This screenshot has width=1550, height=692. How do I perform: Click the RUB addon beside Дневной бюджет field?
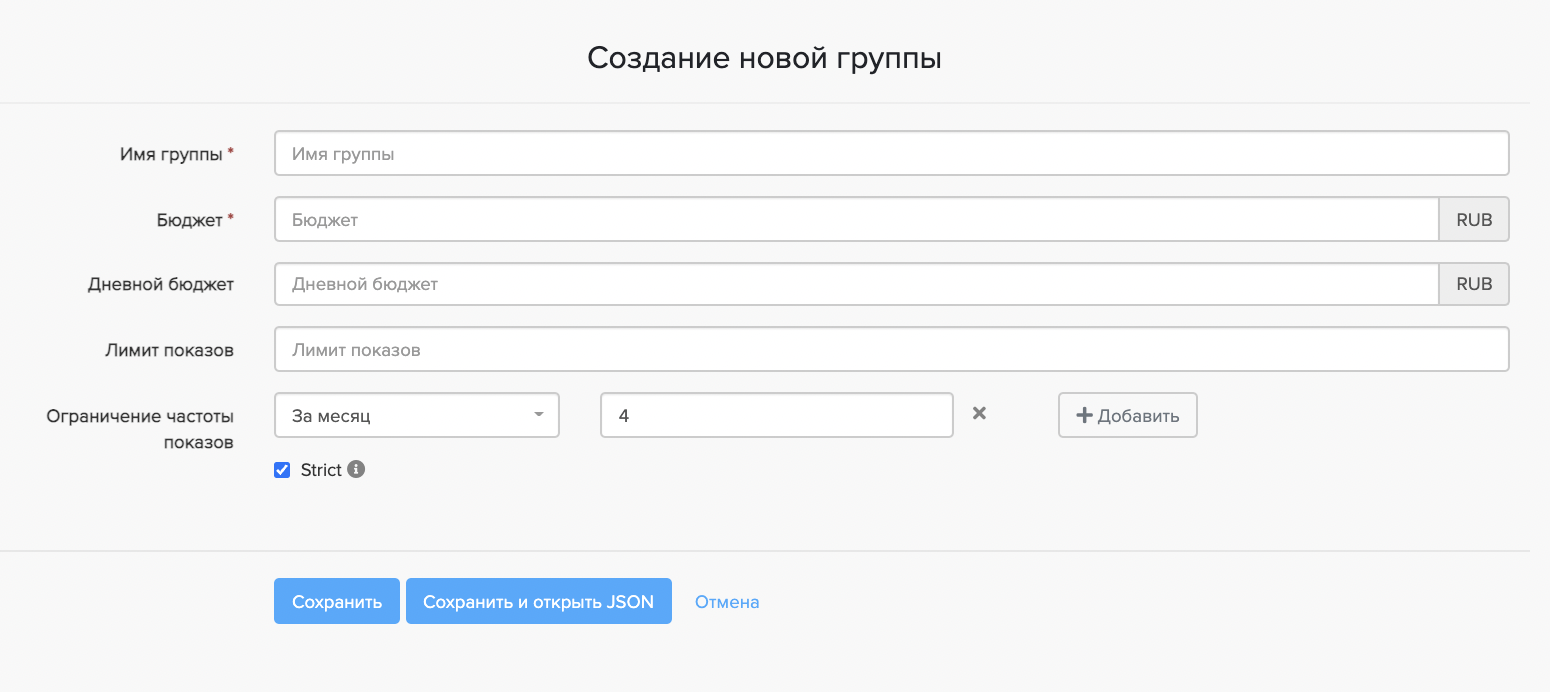click(x=1473, y=284)
